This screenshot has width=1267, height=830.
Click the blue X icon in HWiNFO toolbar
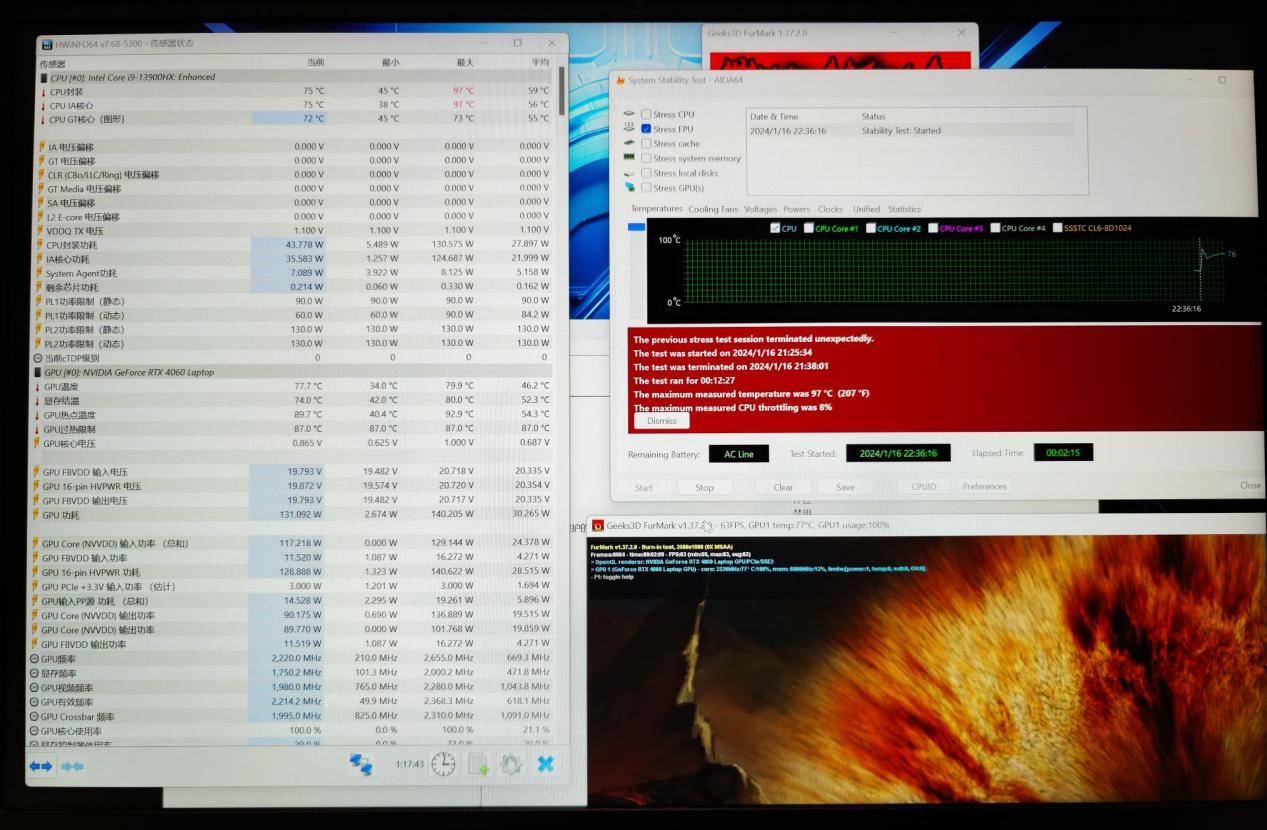click(545, 764)
